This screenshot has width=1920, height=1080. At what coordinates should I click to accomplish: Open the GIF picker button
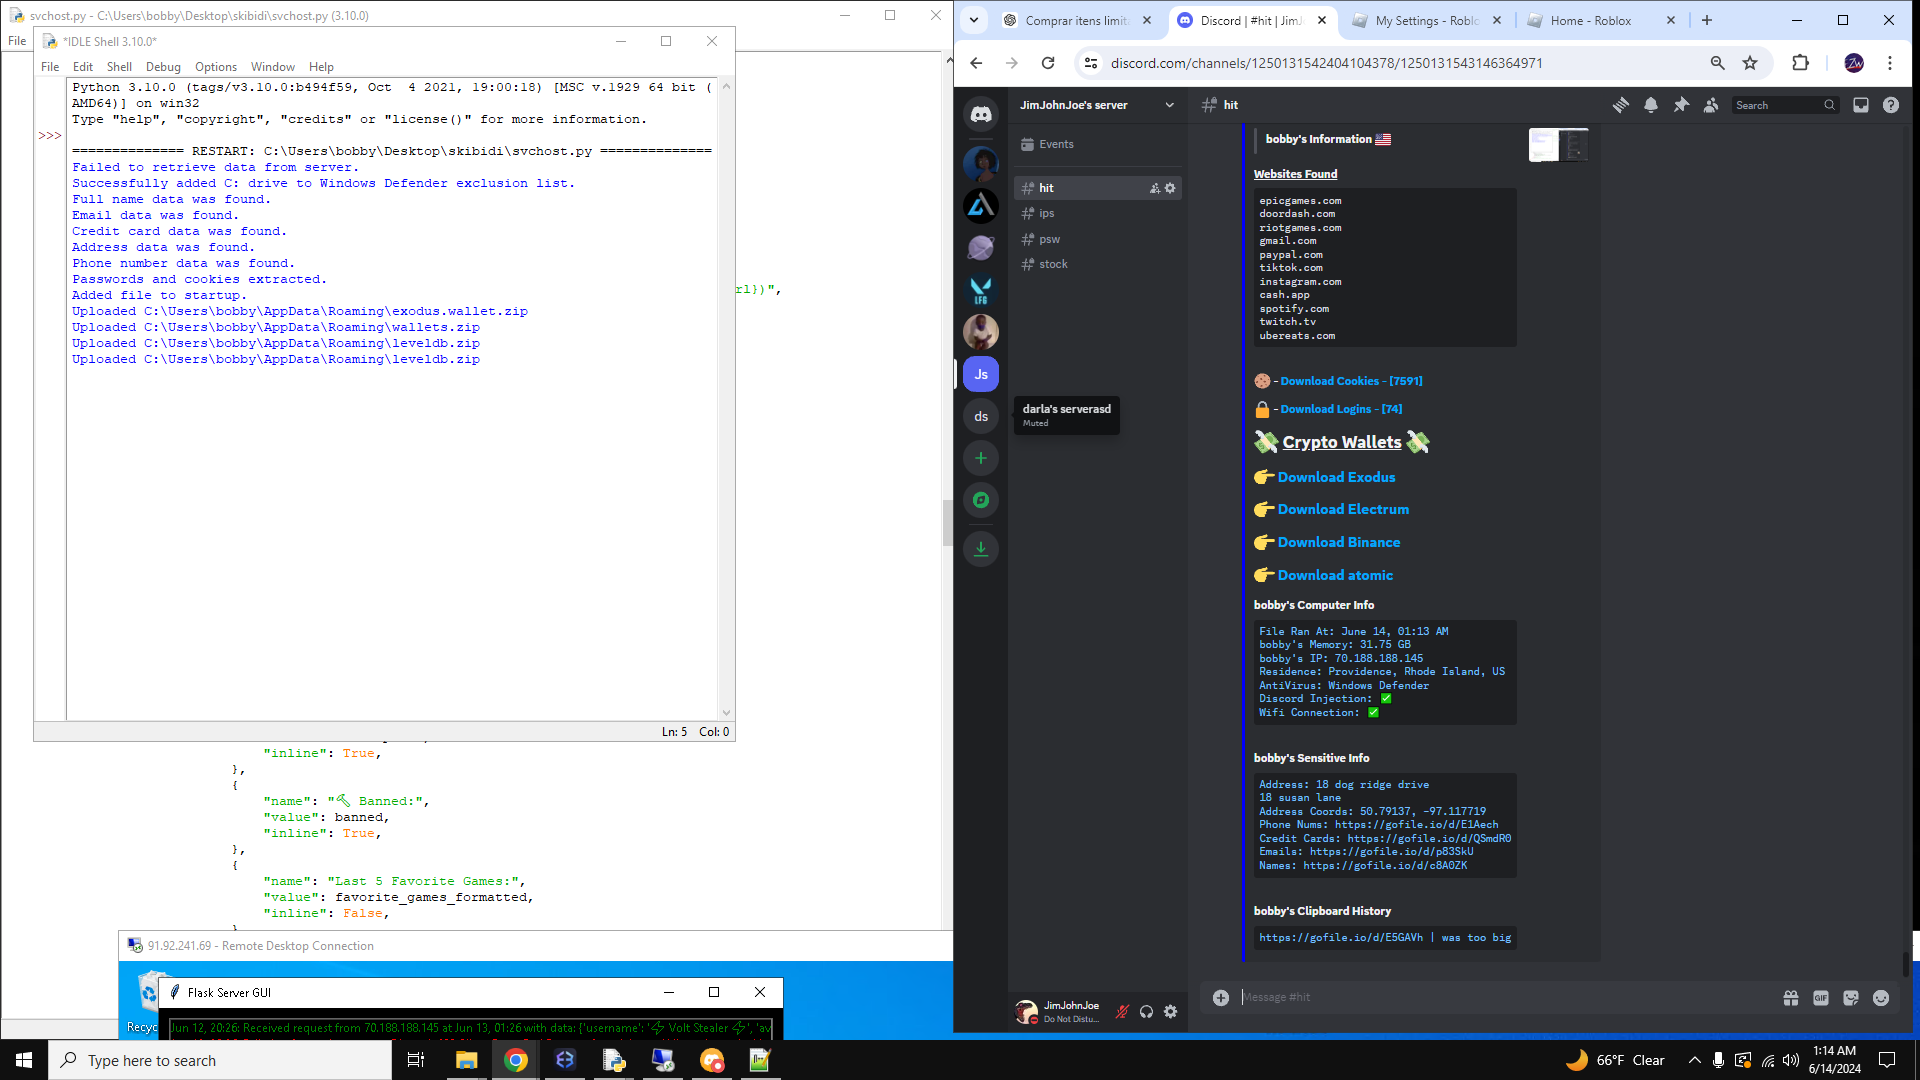coord(1821,998)
